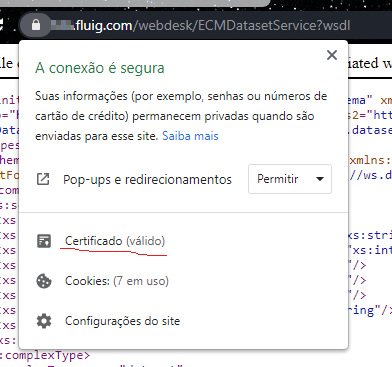Click the ':complexType>' text in page
The width and height of the screenshot is (392, 367).
pos(45,355)
